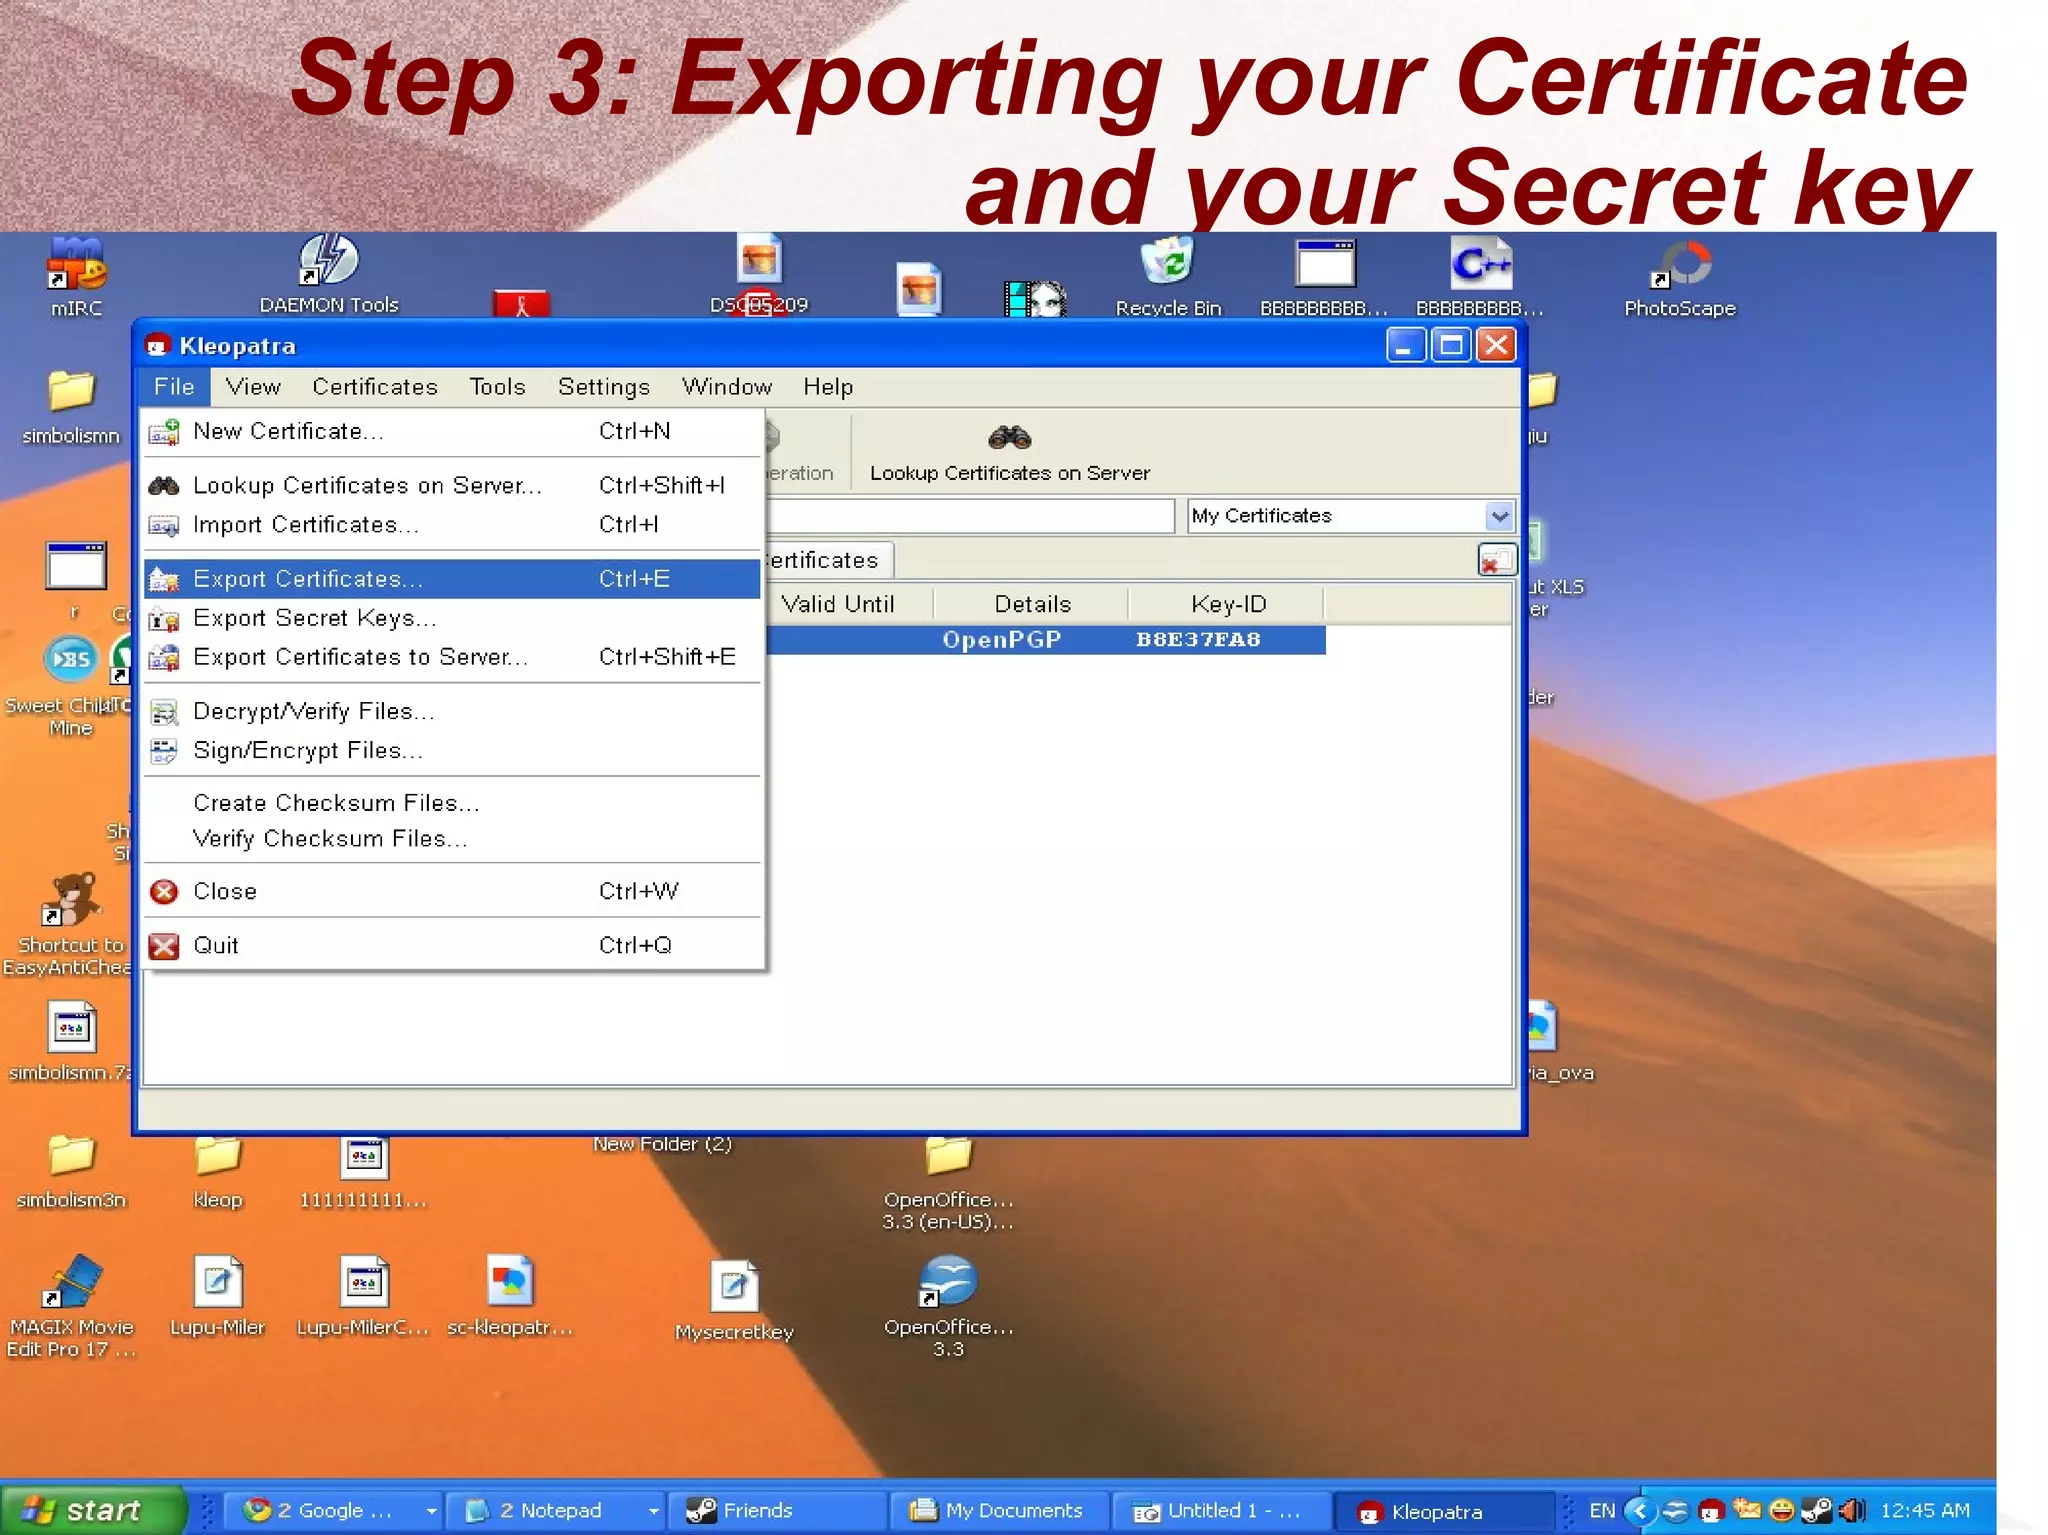Open the Window menu

[x=727, y=387]
